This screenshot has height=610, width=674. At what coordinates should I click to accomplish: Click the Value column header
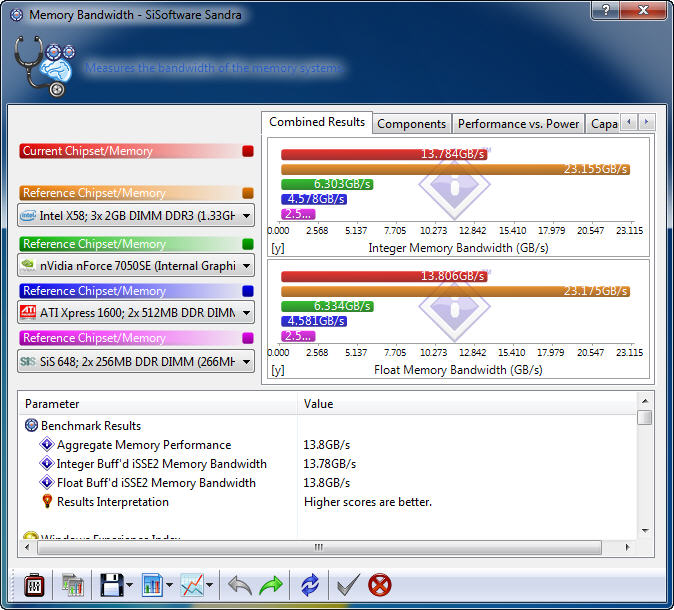pos(466,404)
